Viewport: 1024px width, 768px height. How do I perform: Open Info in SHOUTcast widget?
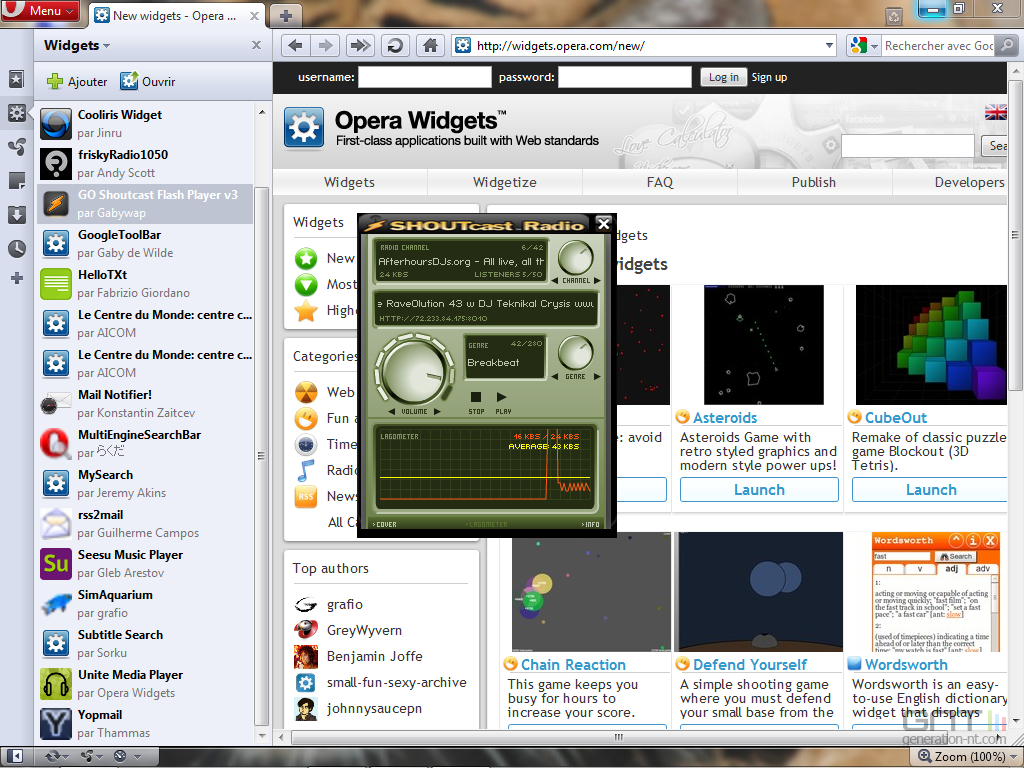coord(590,524)
